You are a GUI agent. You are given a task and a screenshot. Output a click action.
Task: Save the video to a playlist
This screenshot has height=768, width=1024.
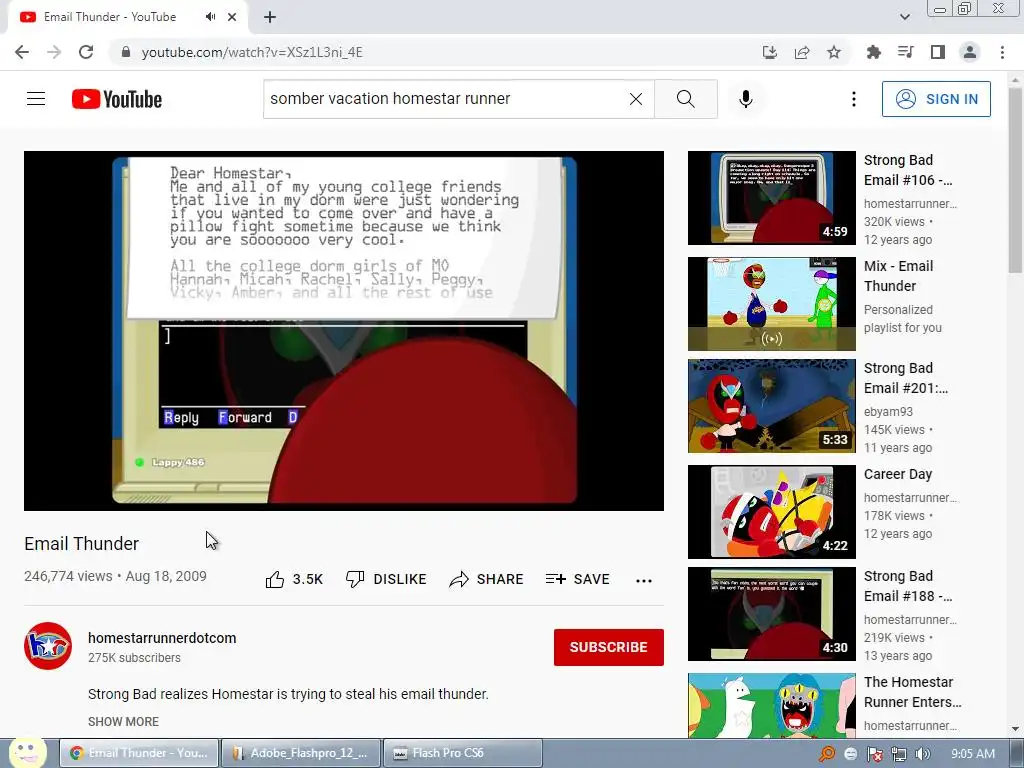pyautogui.click(x=578, y=579)
